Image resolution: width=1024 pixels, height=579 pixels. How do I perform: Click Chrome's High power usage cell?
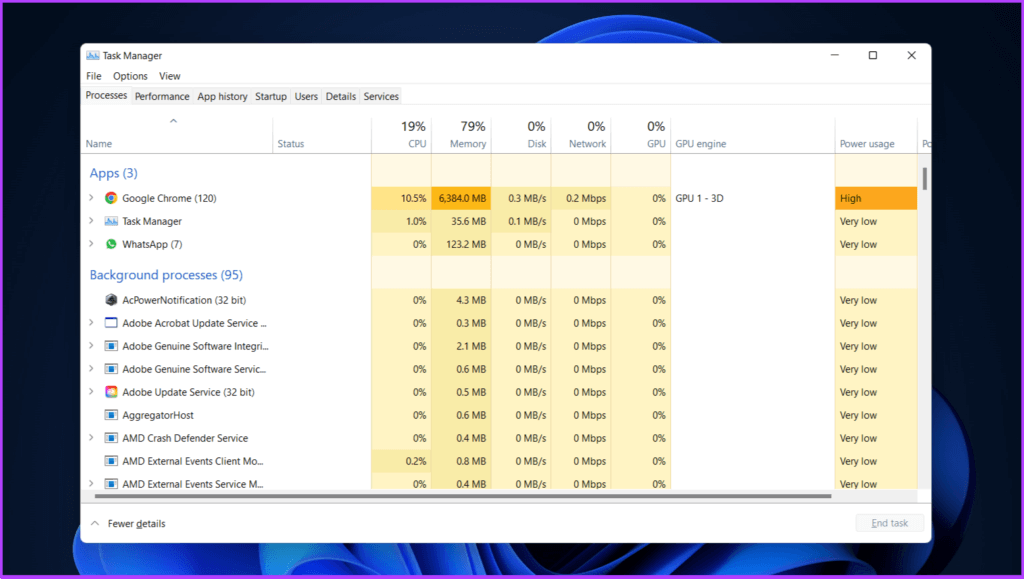click(876, 198)
